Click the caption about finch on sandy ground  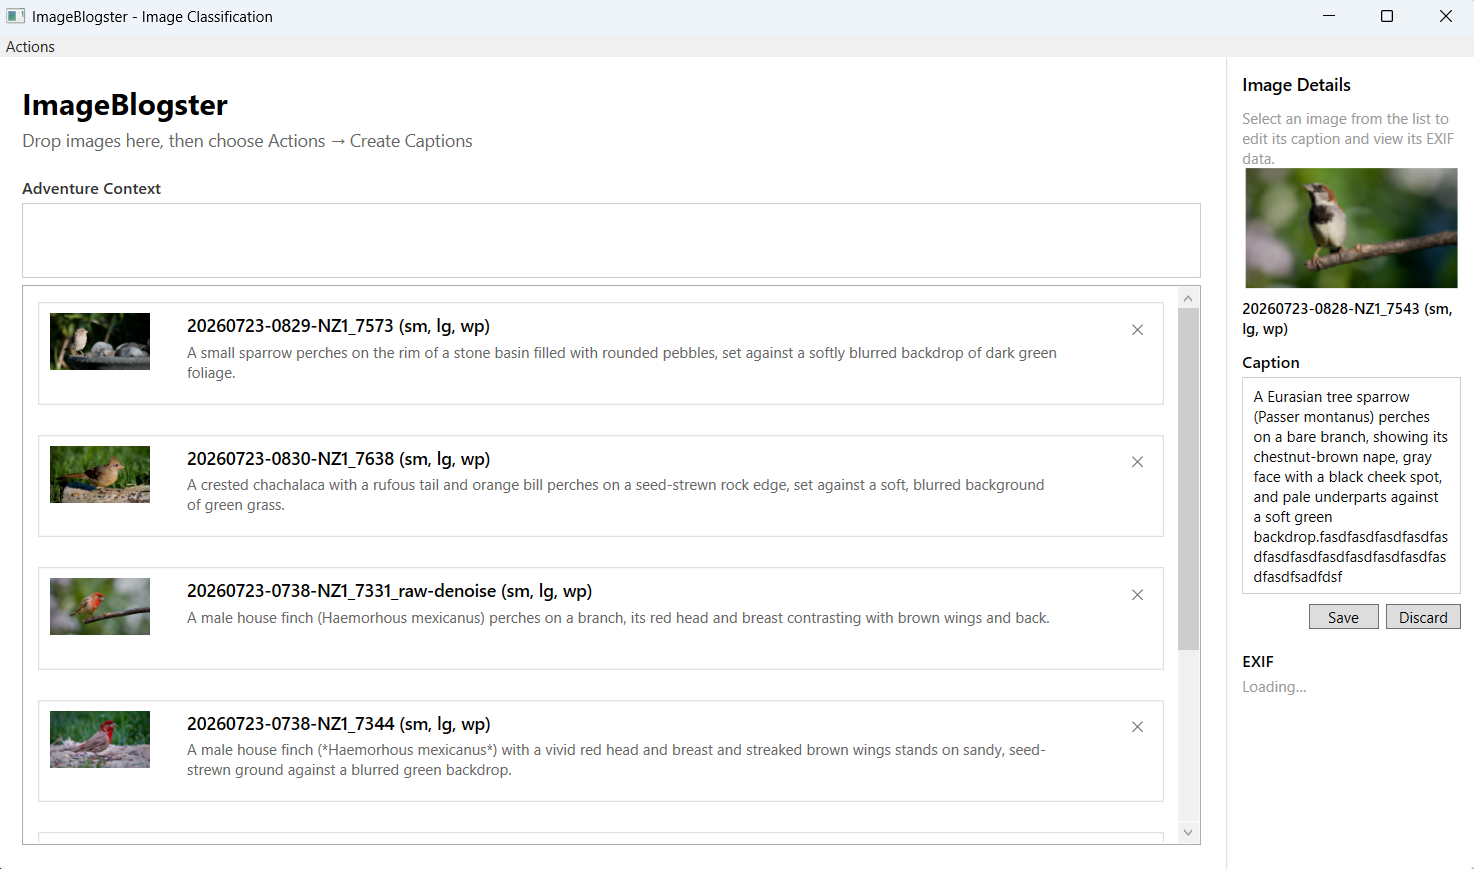pyautogui.click(x=616, y=760)
